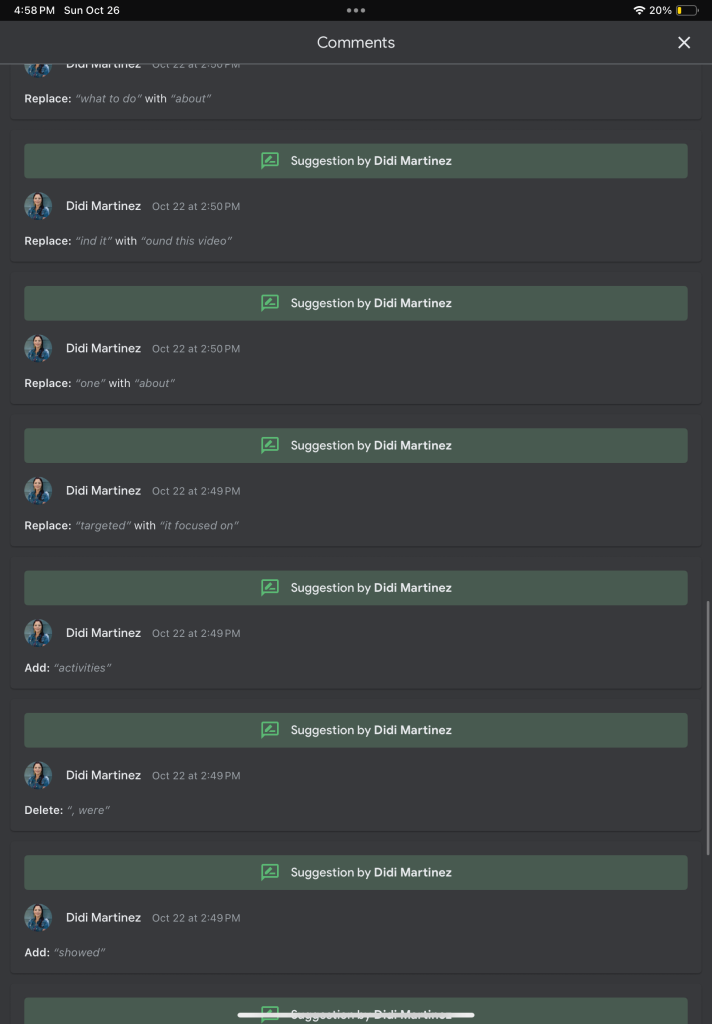Click the vertical scrollbar on the right edge
The height and width of the screenshot is (1024, 712).
click(x=707, y=728)
